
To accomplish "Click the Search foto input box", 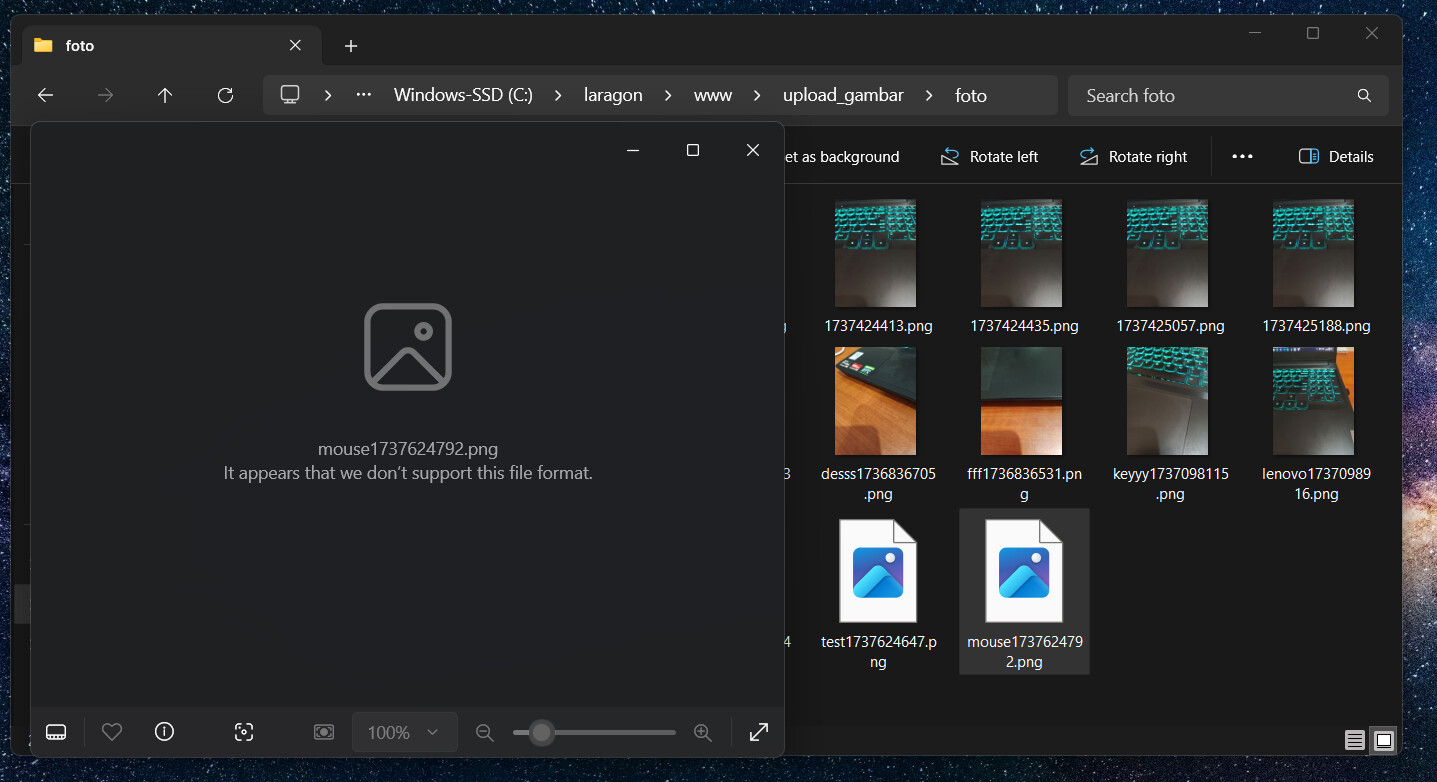I will 1215,96.
